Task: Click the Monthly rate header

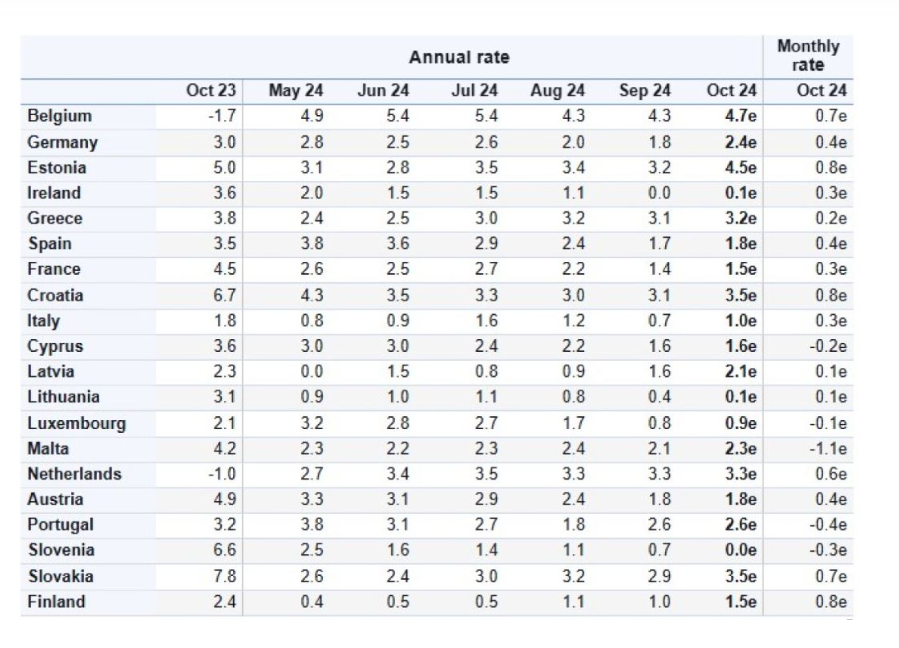Action: pyautogui.click(x=808, y=56)
